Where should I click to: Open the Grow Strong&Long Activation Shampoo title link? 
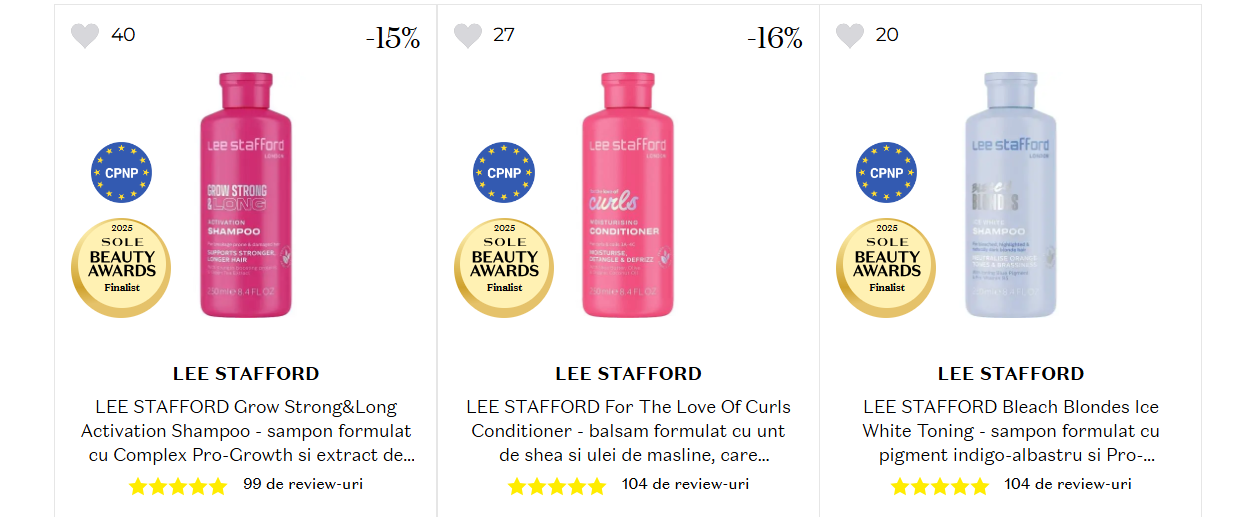pyautogui.click(x=246, y=431)
